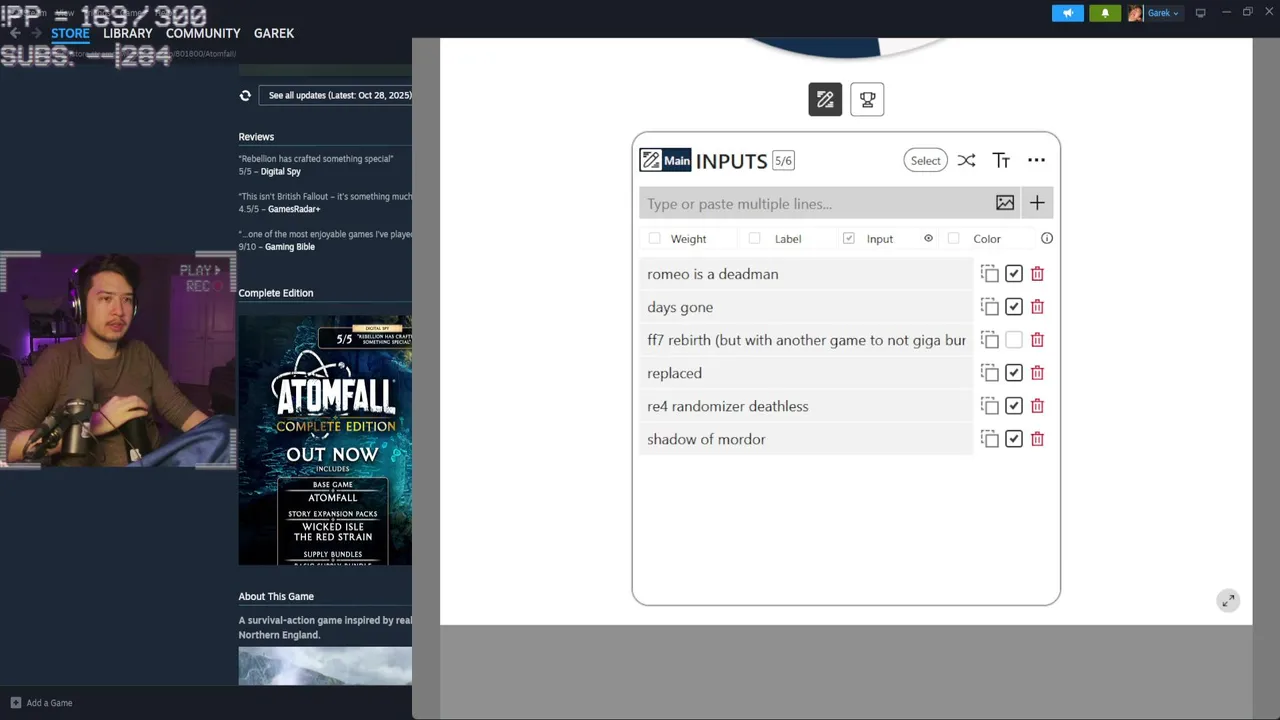Delete the 'replaced' entry
This screenshot has height=720, width=1280.
[1037, 372]
